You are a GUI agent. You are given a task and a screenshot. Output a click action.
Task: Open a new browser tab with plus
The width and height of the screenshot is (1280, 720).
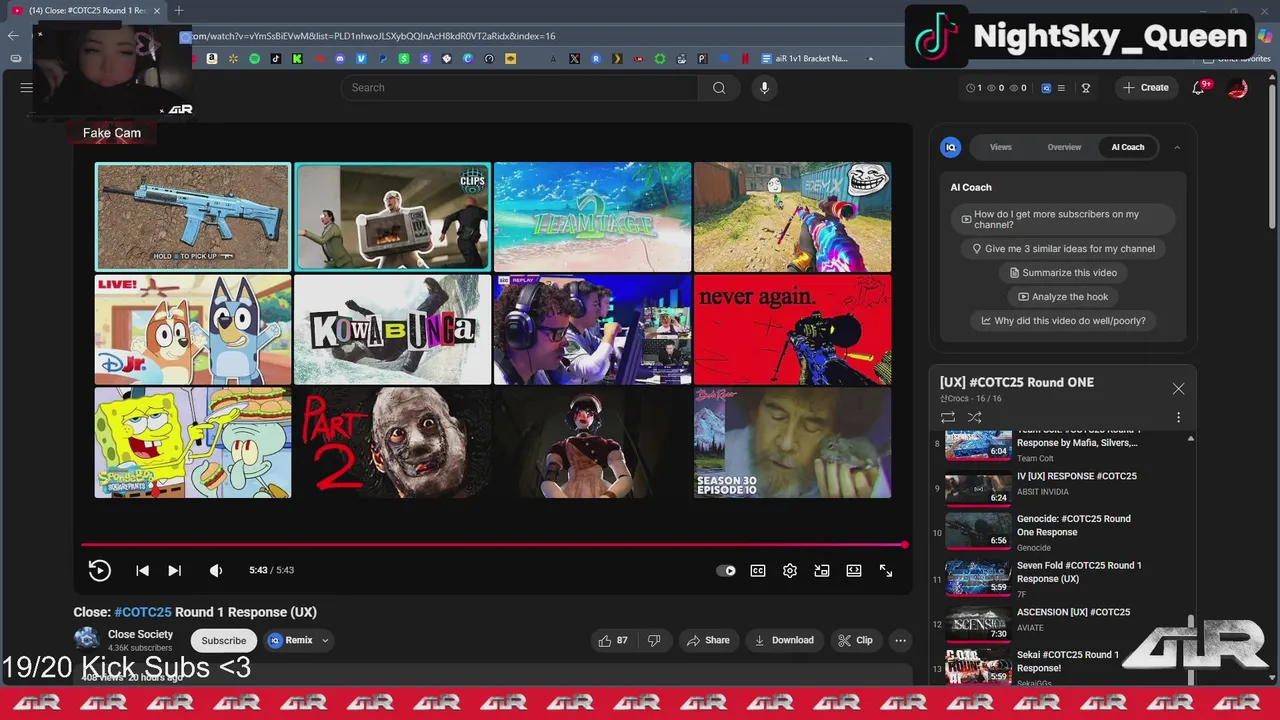[x=178, y=11]
